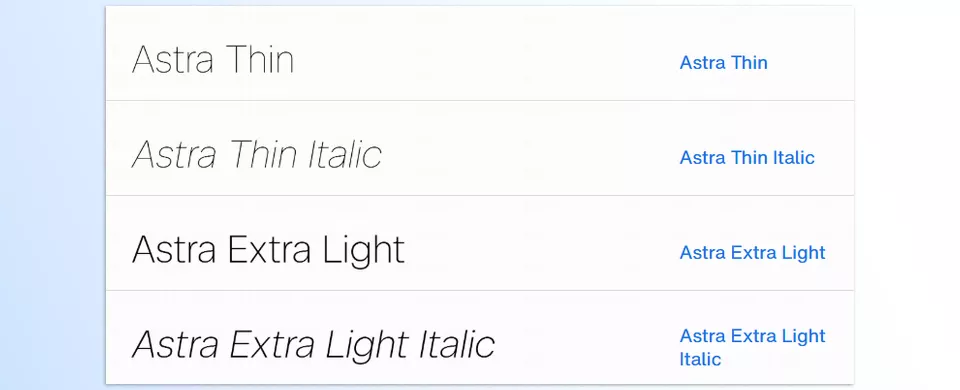The width and height of the screenshot is (960, 390).
Task: Open the two-line Astra Extra Light Italic link
Action: click(x=752, y=347)
